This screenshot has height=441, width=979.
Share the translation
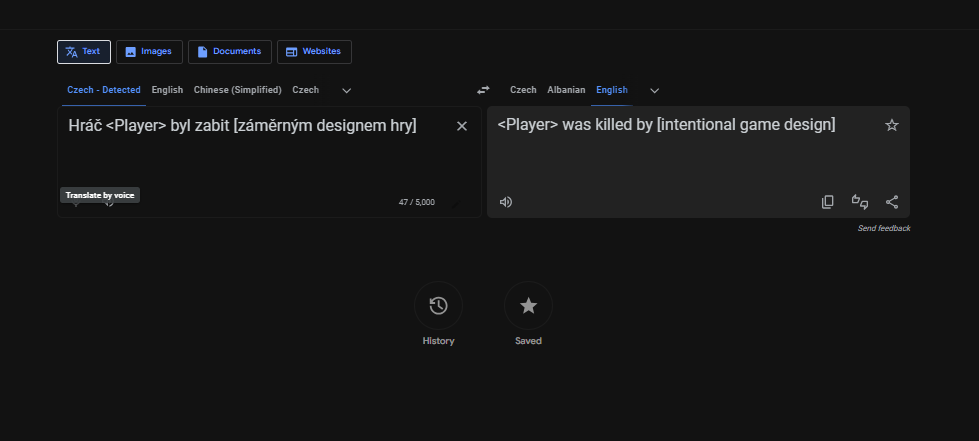(891, 202)
